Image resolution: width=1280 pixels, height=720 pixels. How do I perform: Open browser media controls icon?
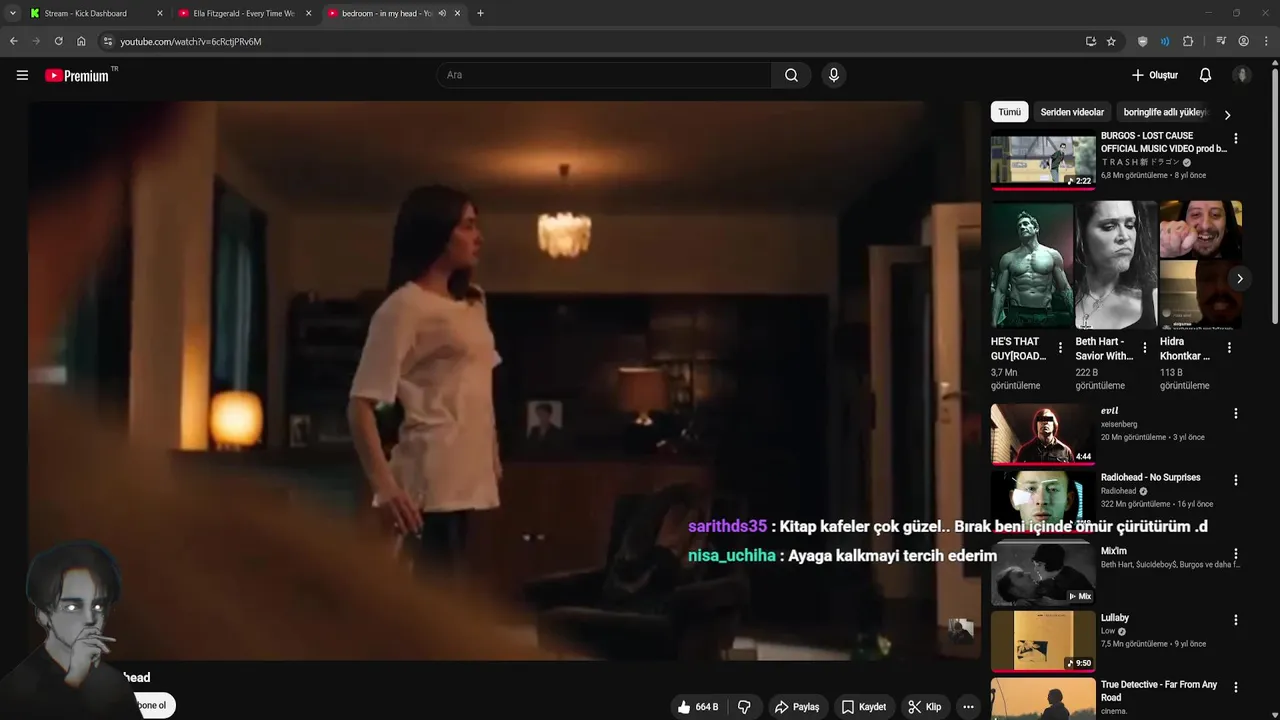click(x=1221, y=41)
